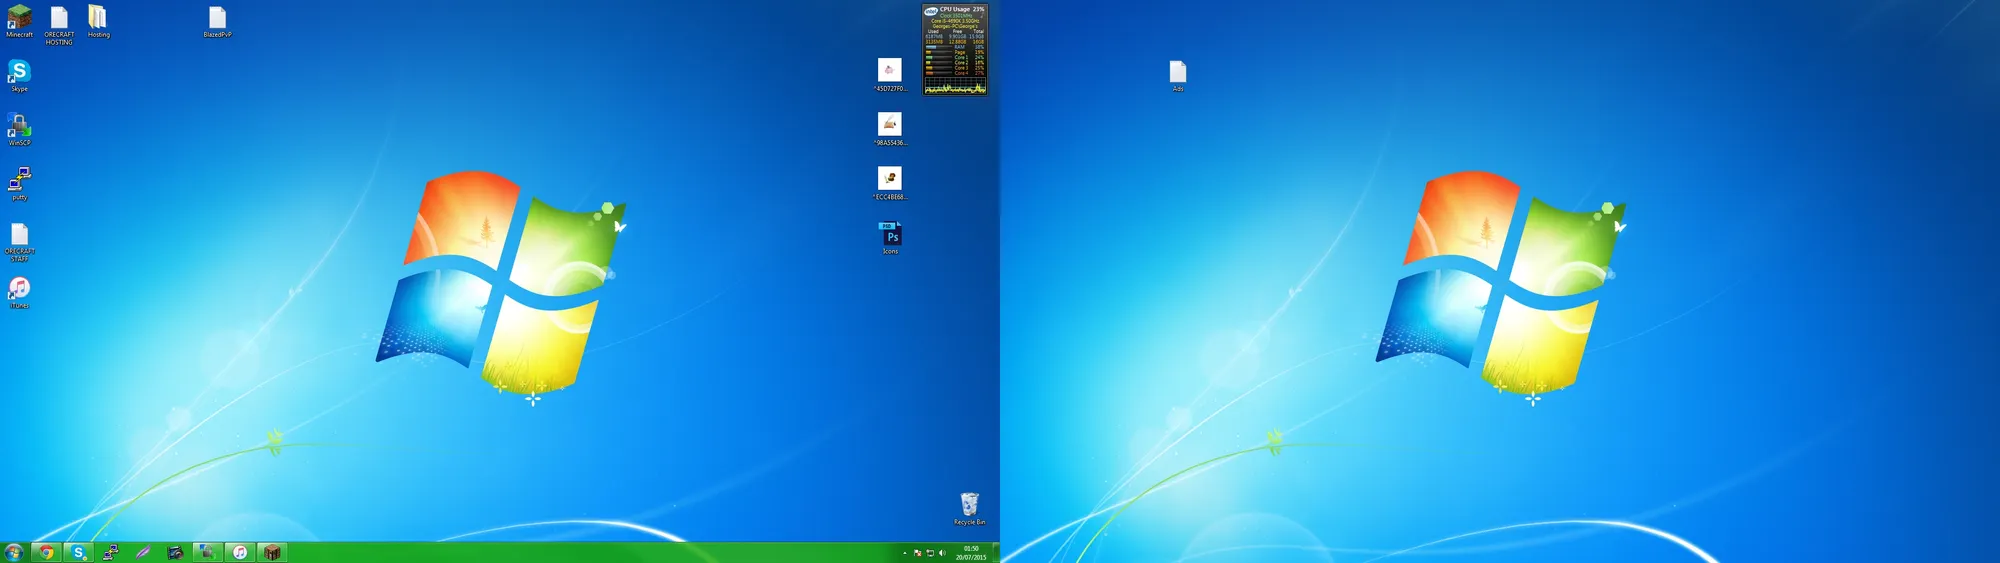
Task: Click the CPU usage history graph
Action: (x=955, y=86)
